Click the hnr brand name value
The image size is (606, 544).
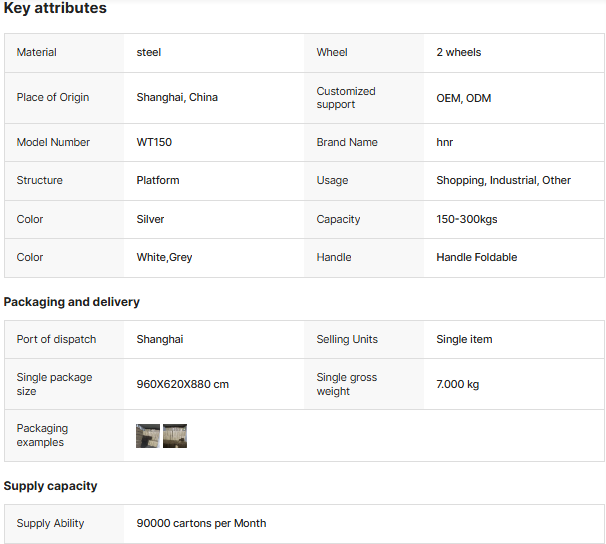445,142
